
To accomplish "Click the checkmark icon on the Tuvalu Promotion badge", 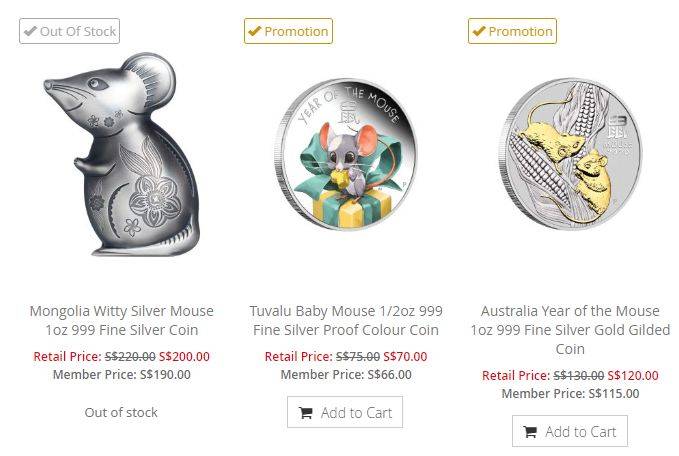I will [x=255, y=31].
